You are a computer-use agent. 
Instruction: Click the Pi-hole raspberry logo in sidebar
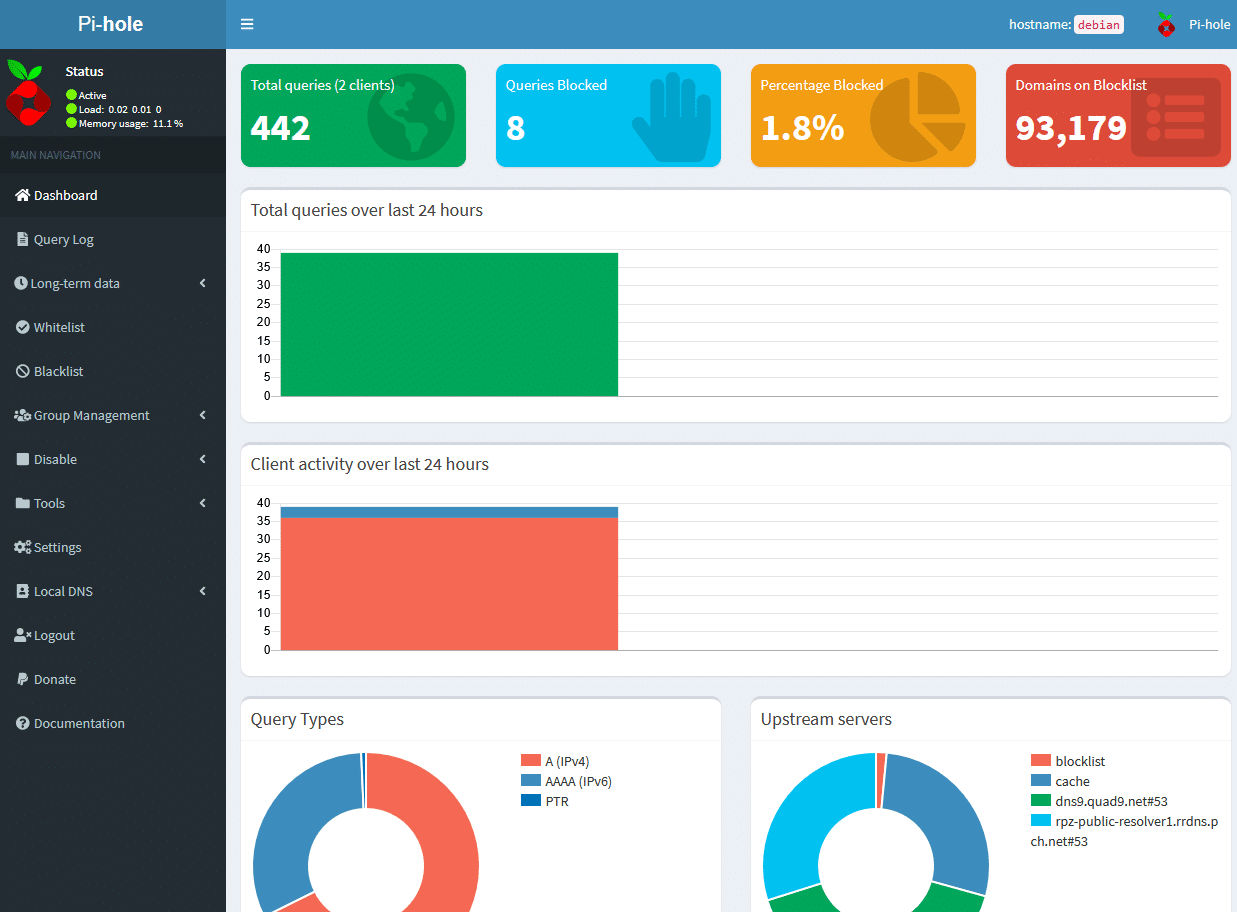[26, 92]
